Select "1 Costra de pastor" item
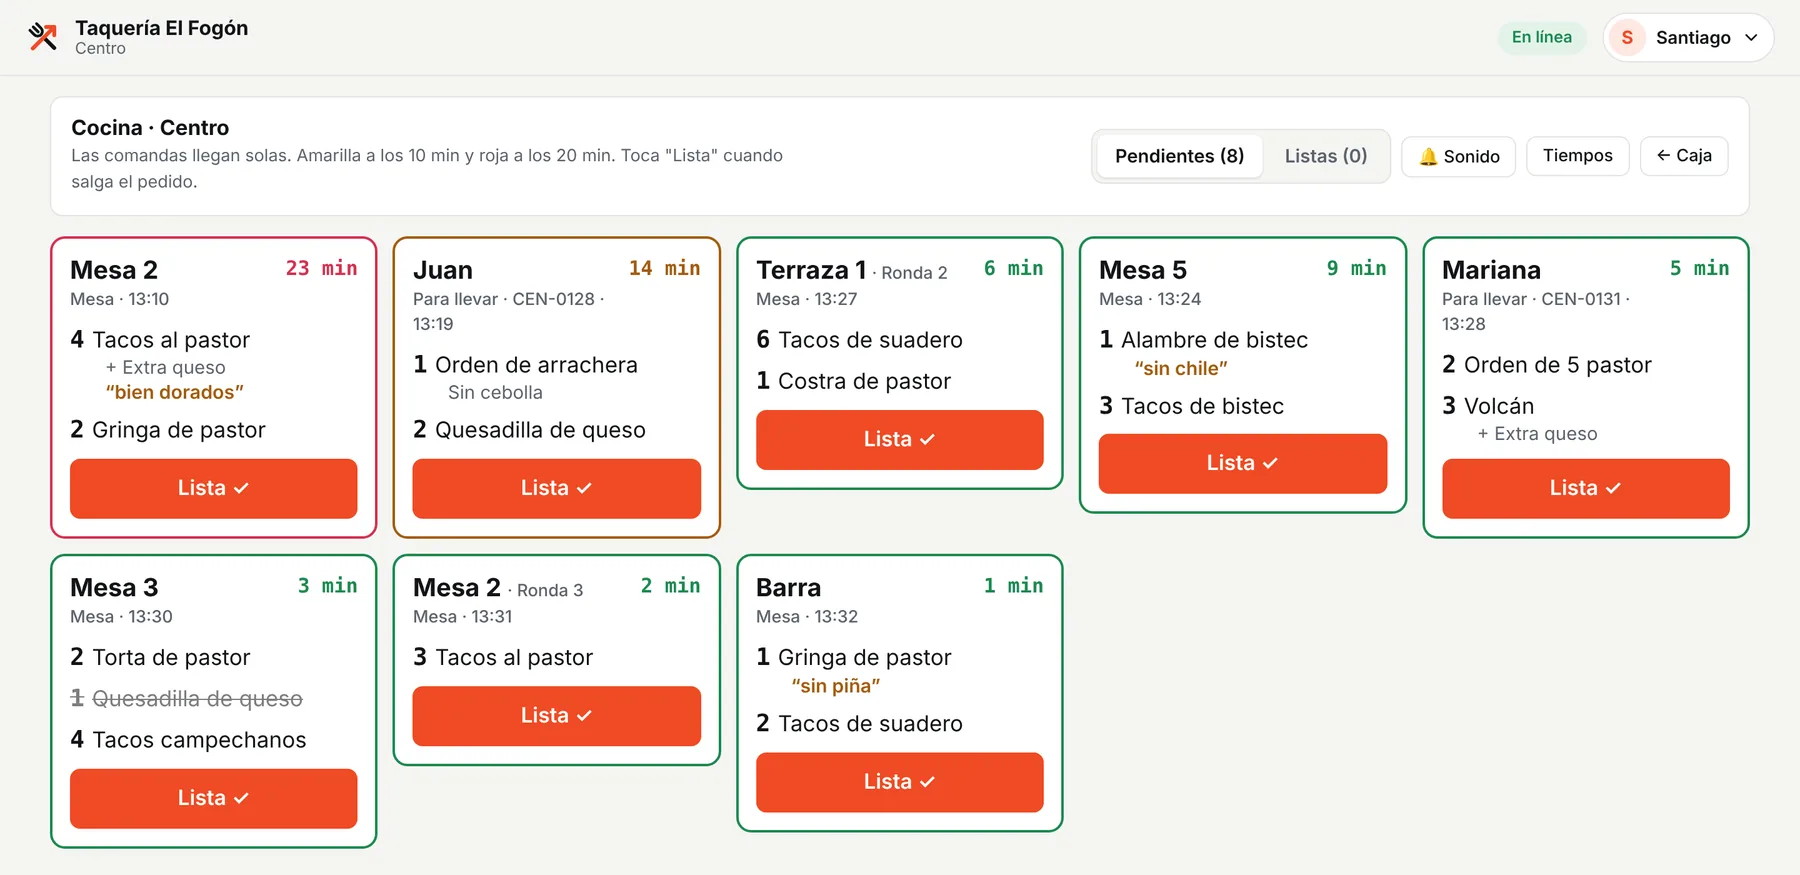 [853, 381]
